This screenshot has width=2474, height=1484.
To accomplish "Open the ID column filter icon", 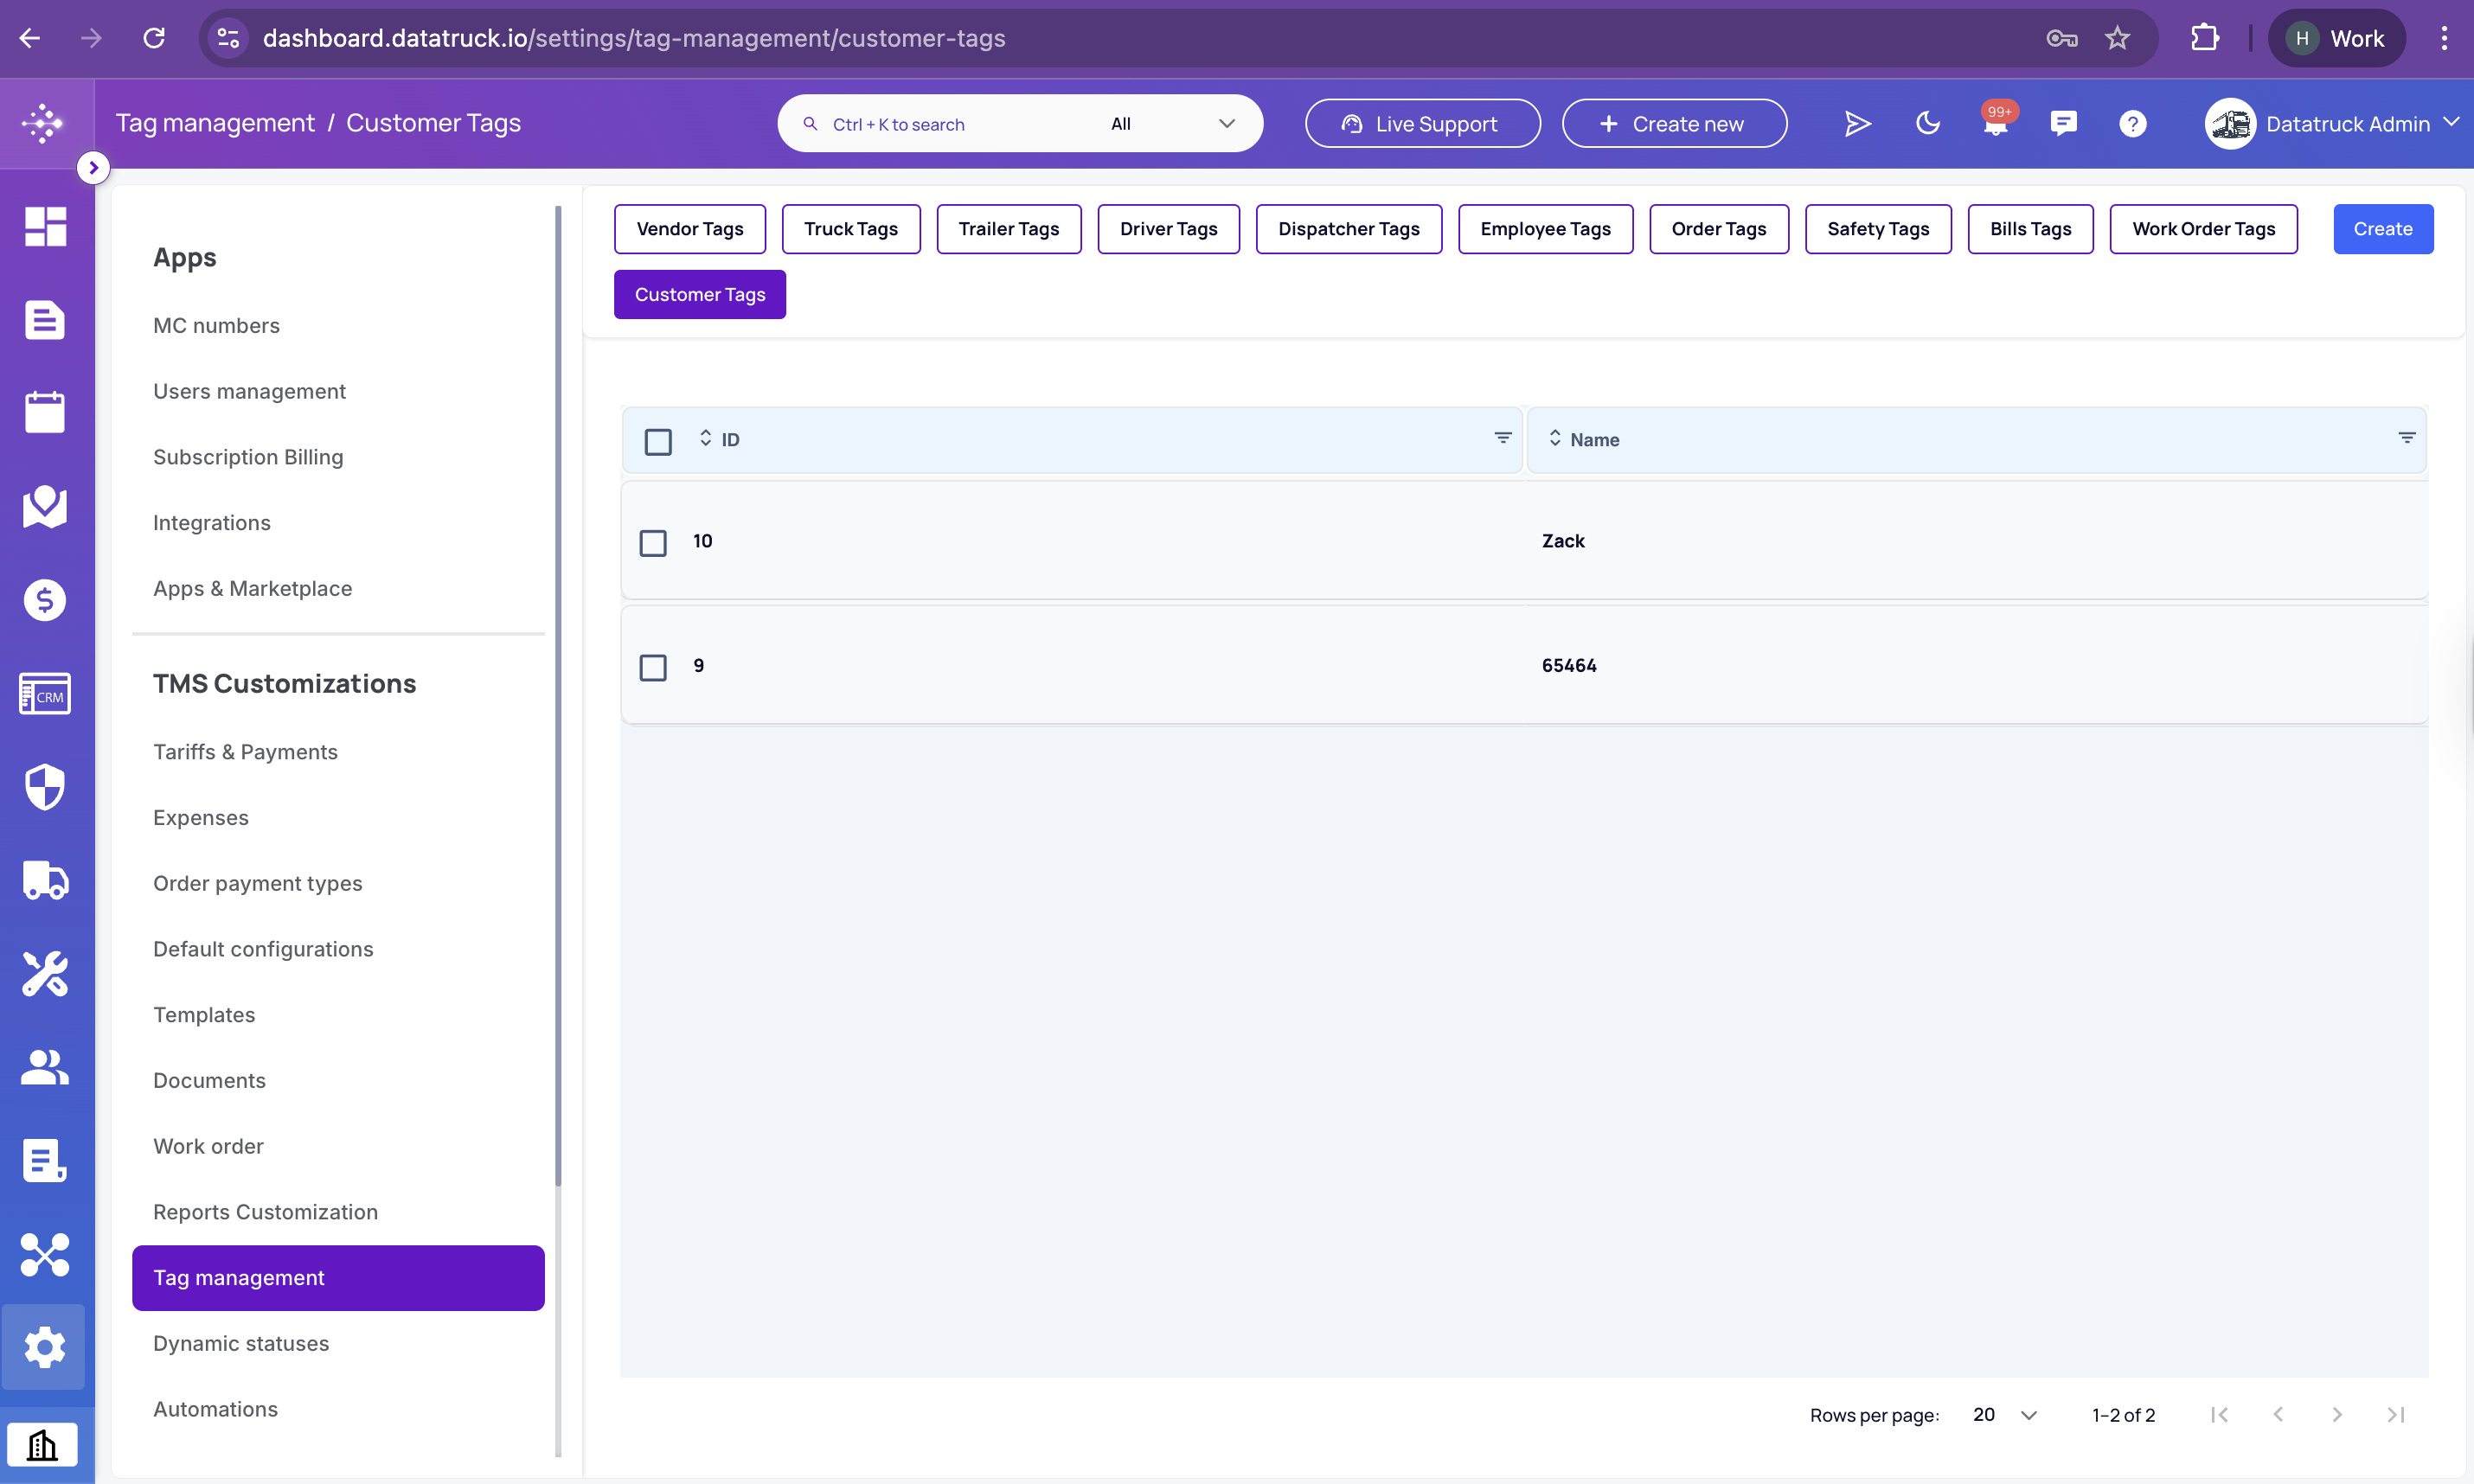I will point(1502,438).
